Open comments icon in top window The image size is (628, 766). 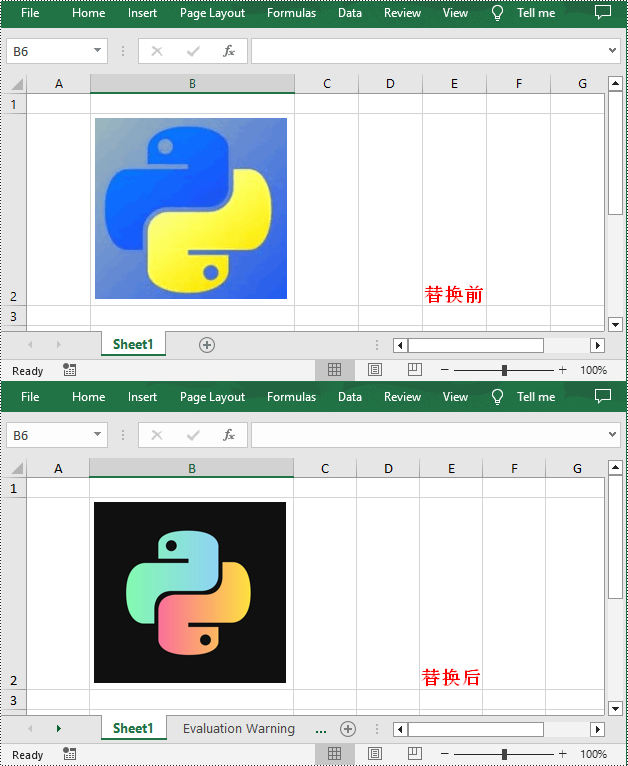pos(603,12)
